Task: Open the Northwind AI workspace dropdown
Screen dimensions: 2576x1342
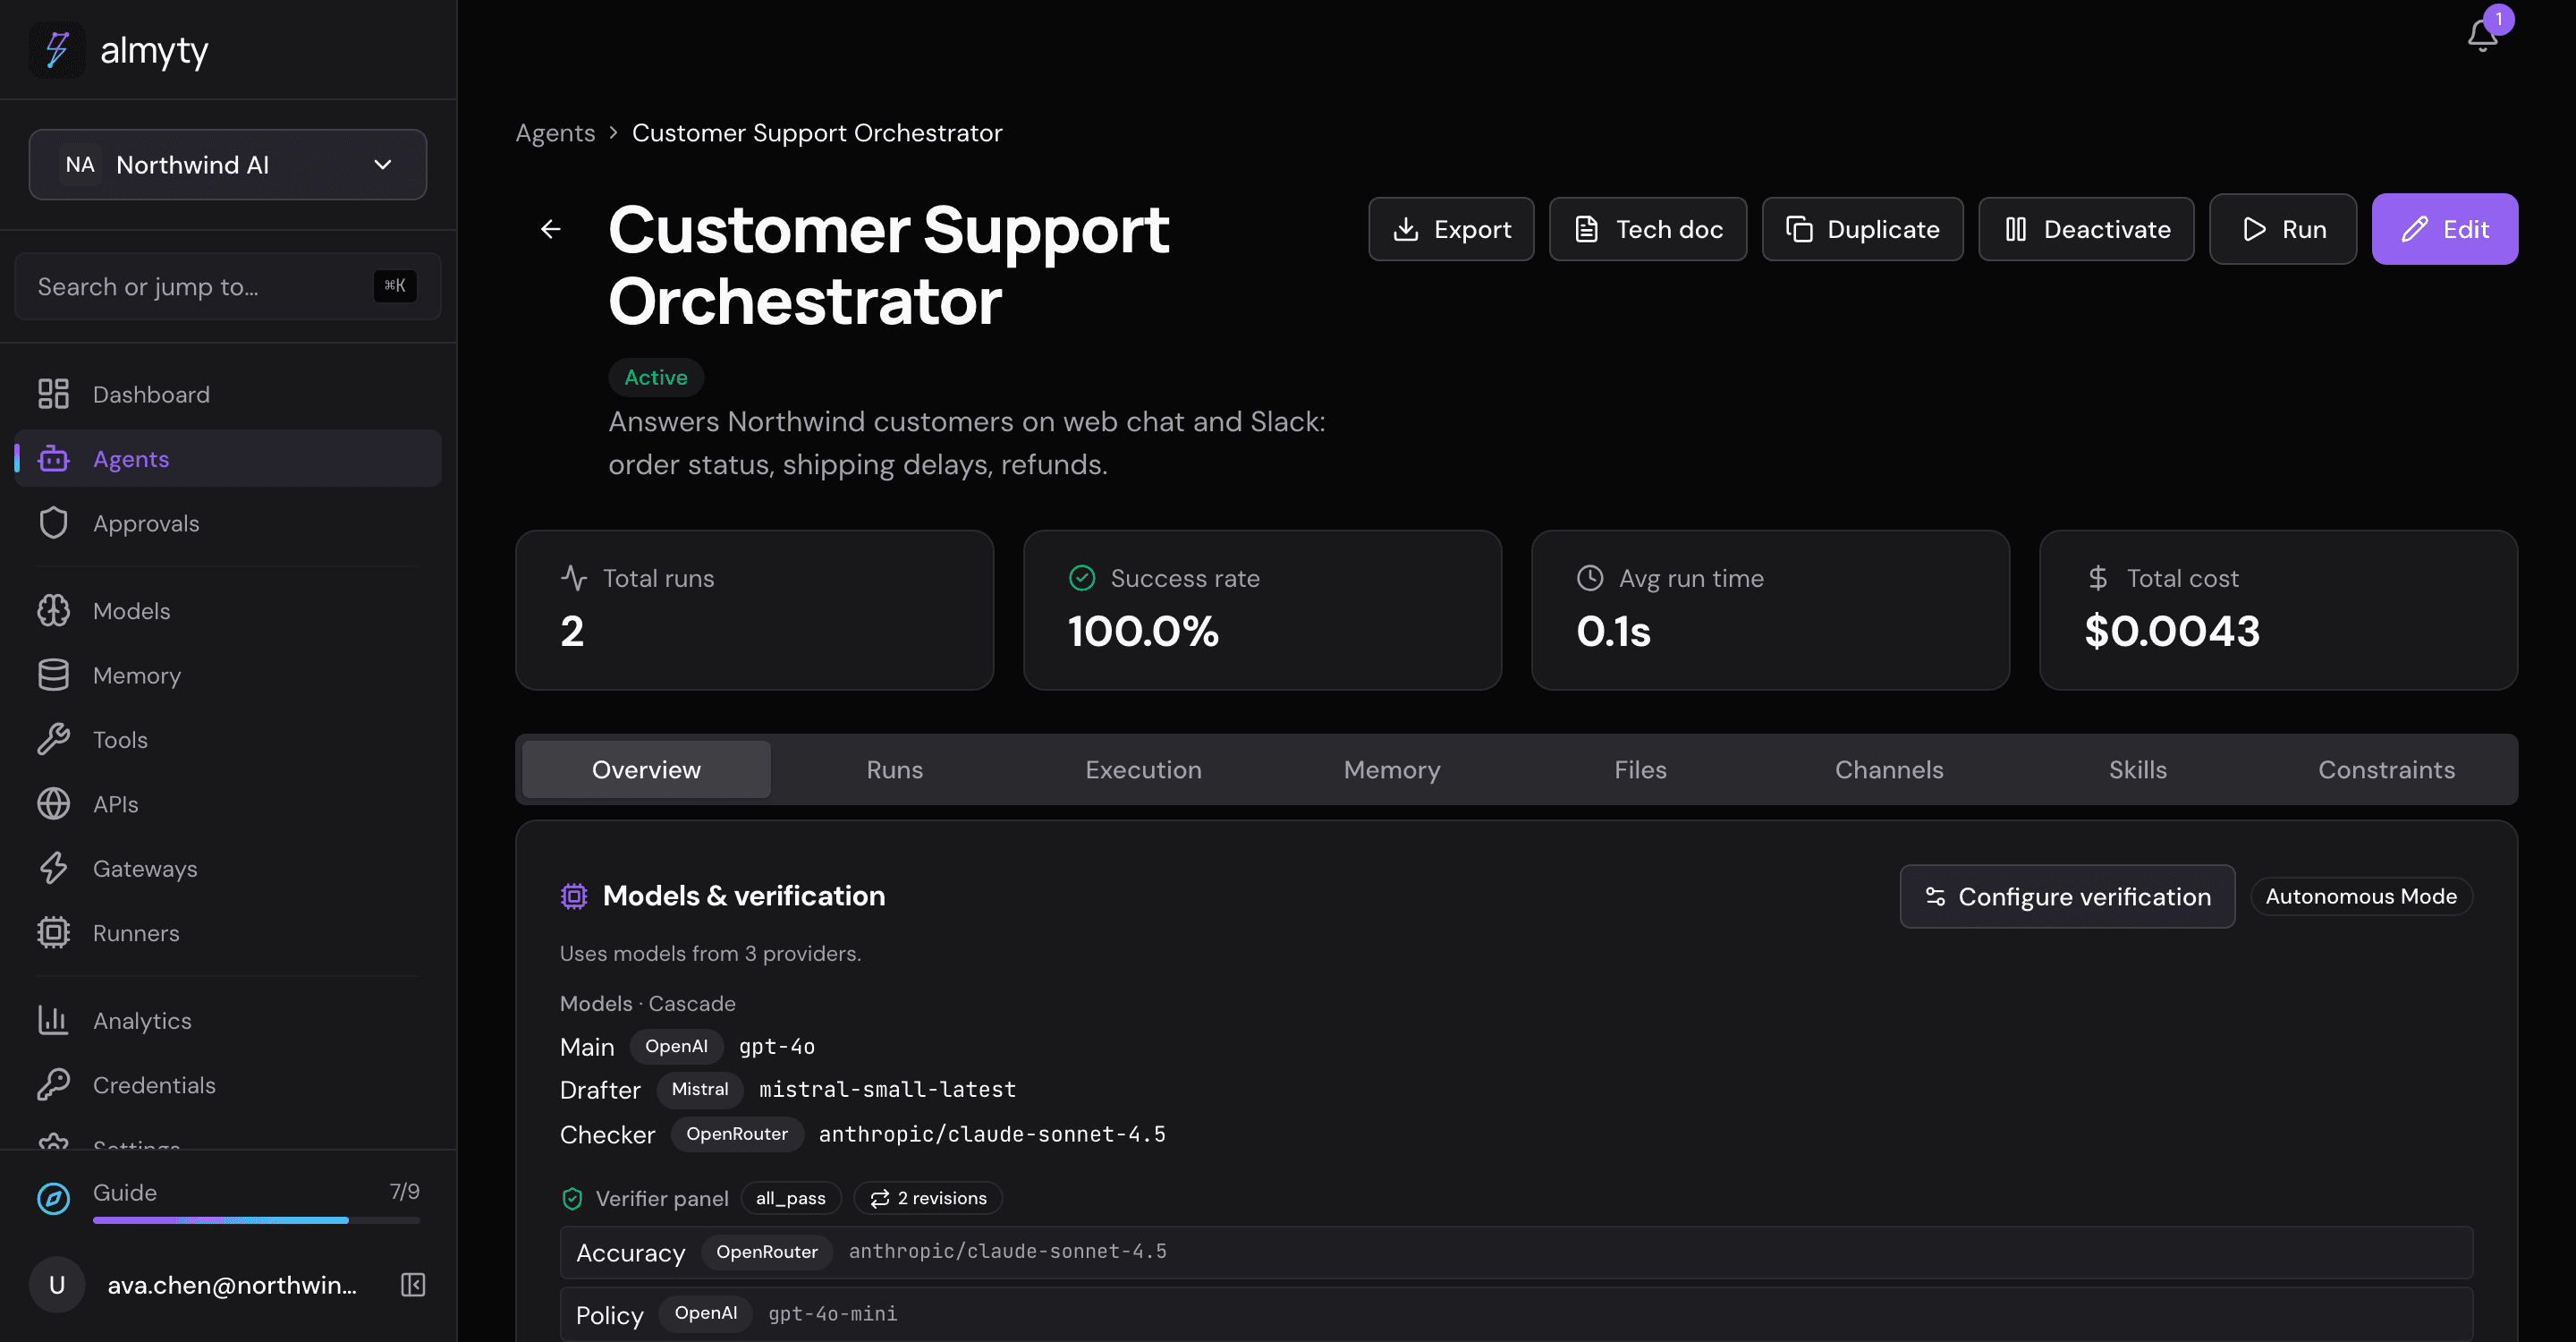Action: coord(228,165)
